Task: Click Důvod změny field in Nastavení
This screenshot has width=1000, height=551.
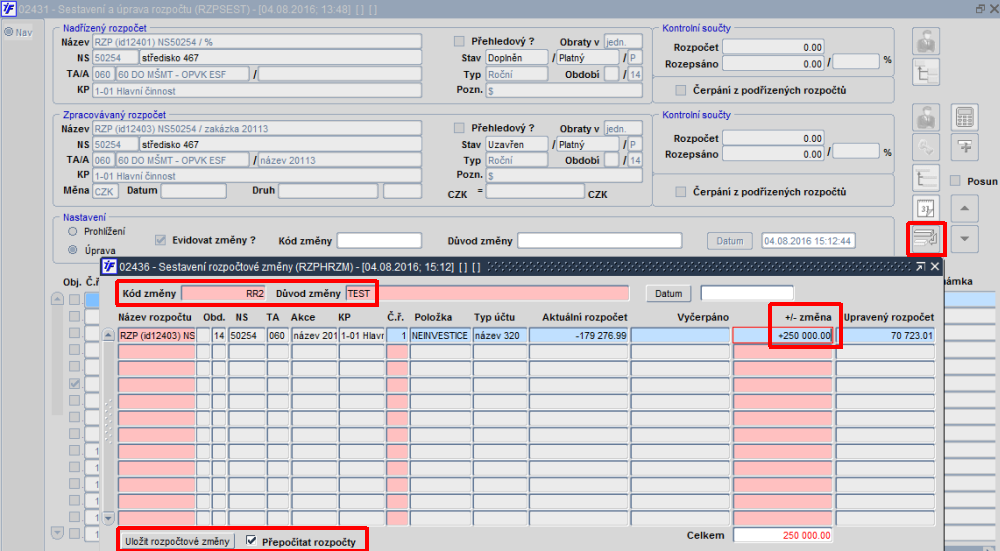Action: [x=599, y=240]
